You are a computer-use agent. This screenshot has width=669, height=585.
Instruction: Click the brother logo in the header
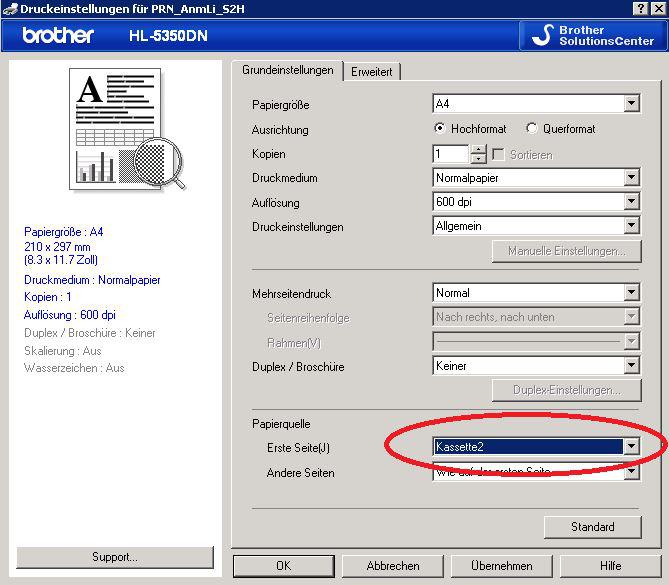(x=58, y=35)
